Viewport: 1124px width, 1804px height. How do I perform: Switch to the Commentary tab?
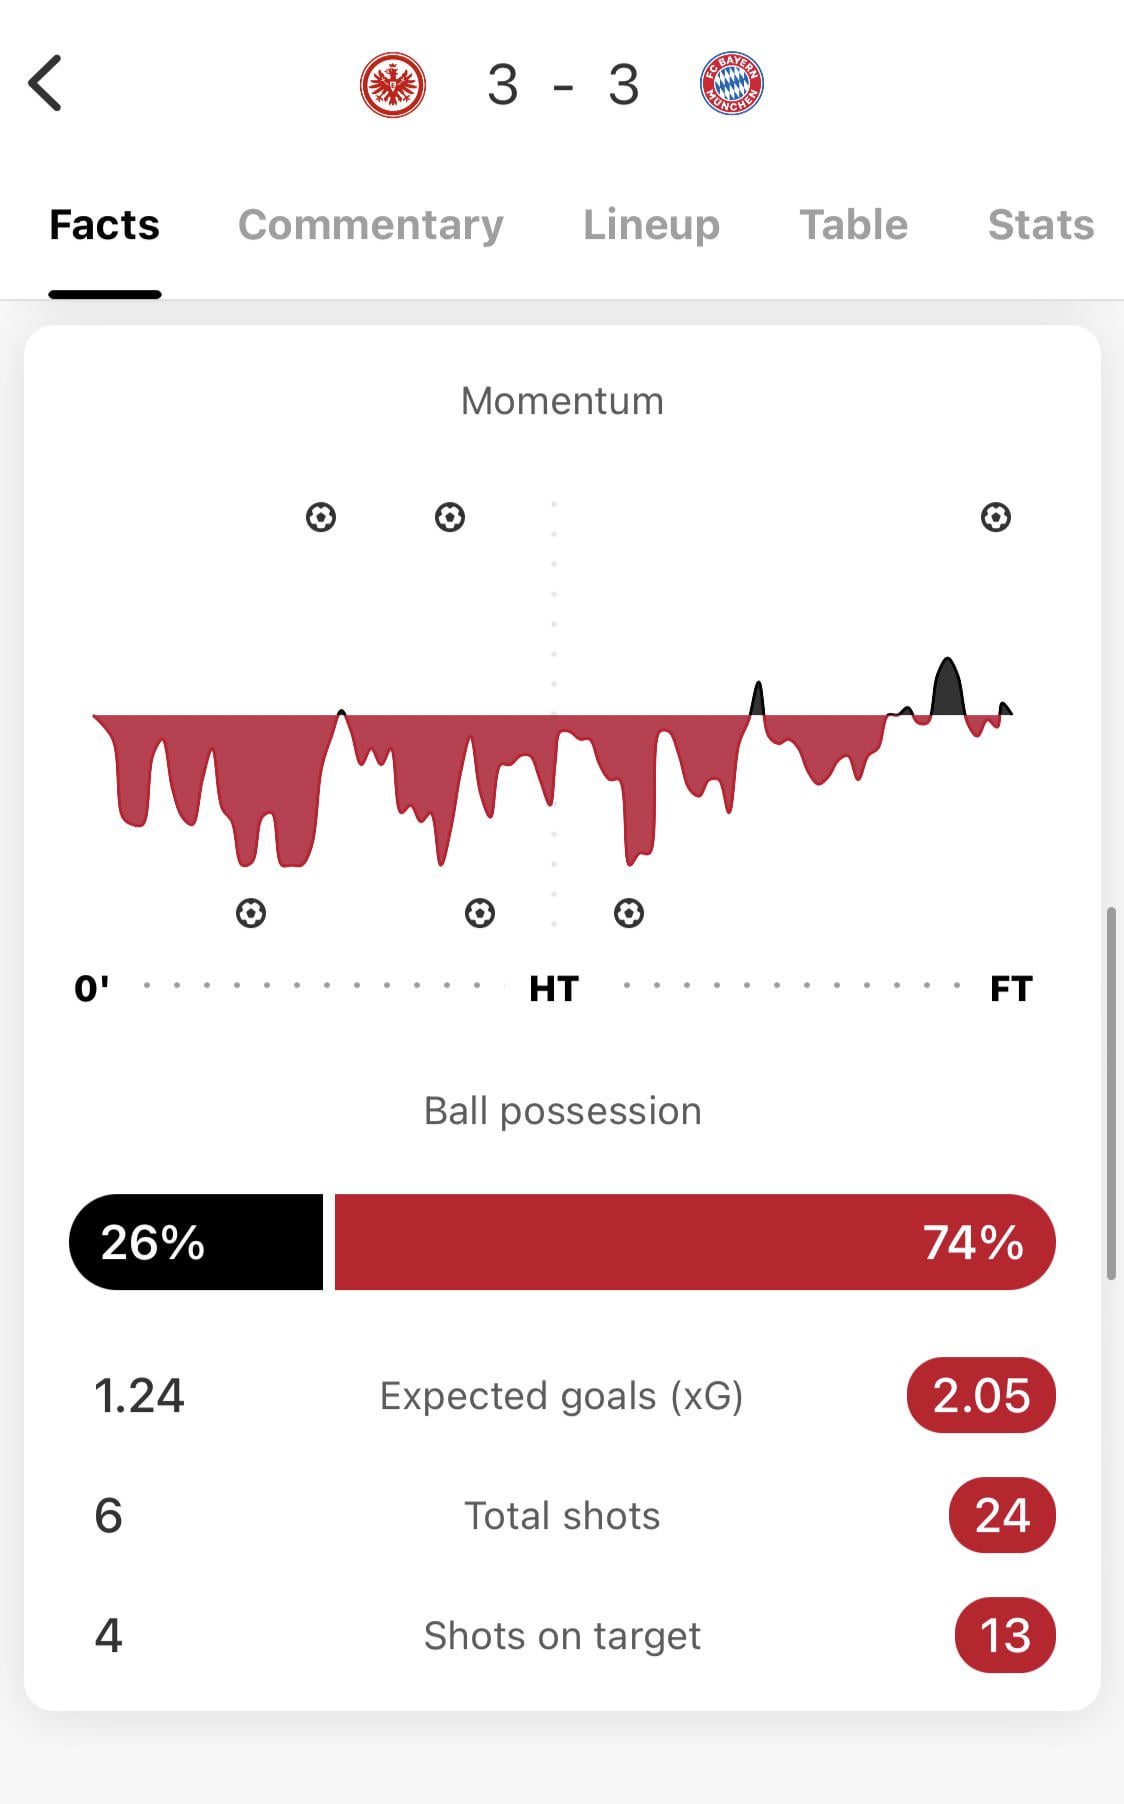[x=371, y=225]
